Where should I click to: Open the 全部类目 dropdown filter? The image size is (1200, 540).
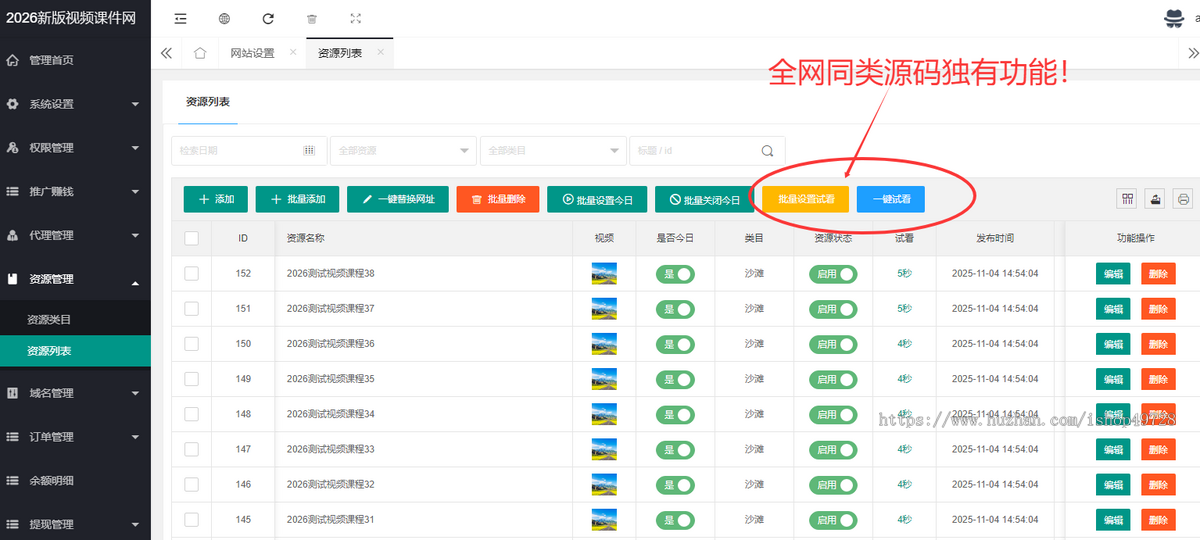(x=553, y=151)
